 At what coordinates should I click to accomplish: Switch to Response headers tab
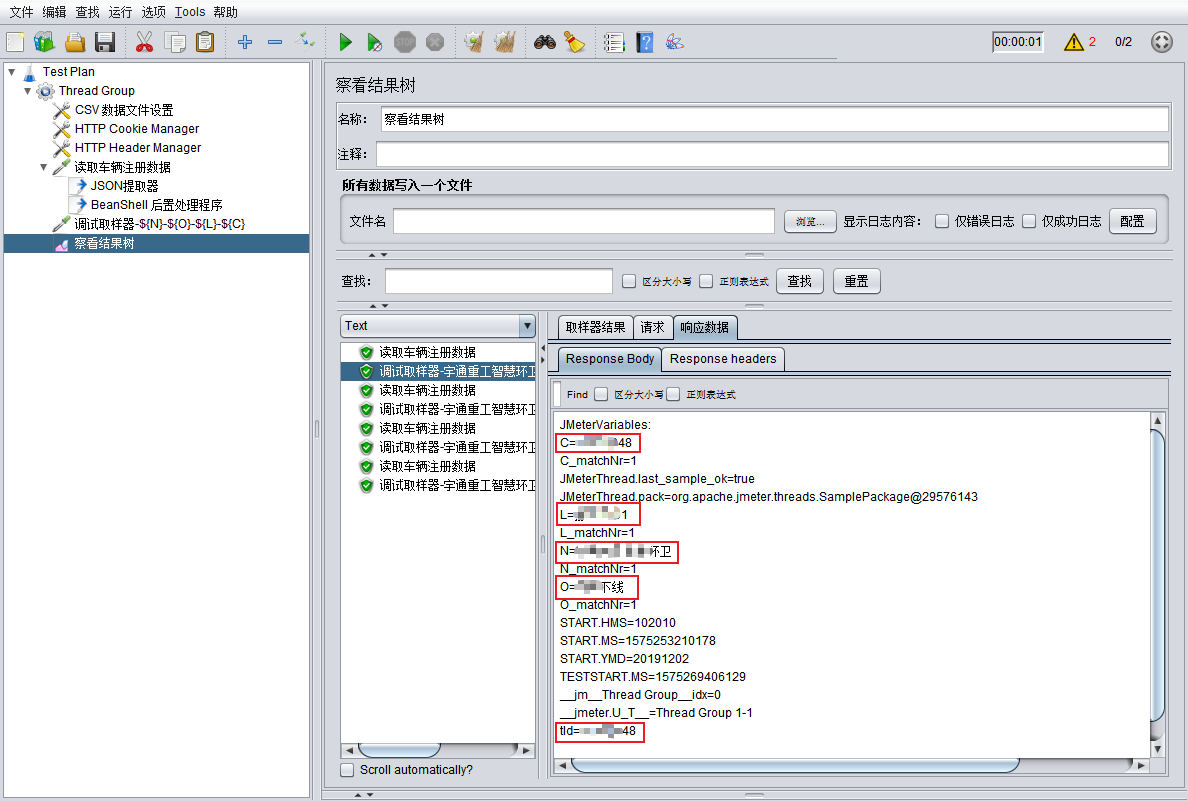click(x=723, y=359)
